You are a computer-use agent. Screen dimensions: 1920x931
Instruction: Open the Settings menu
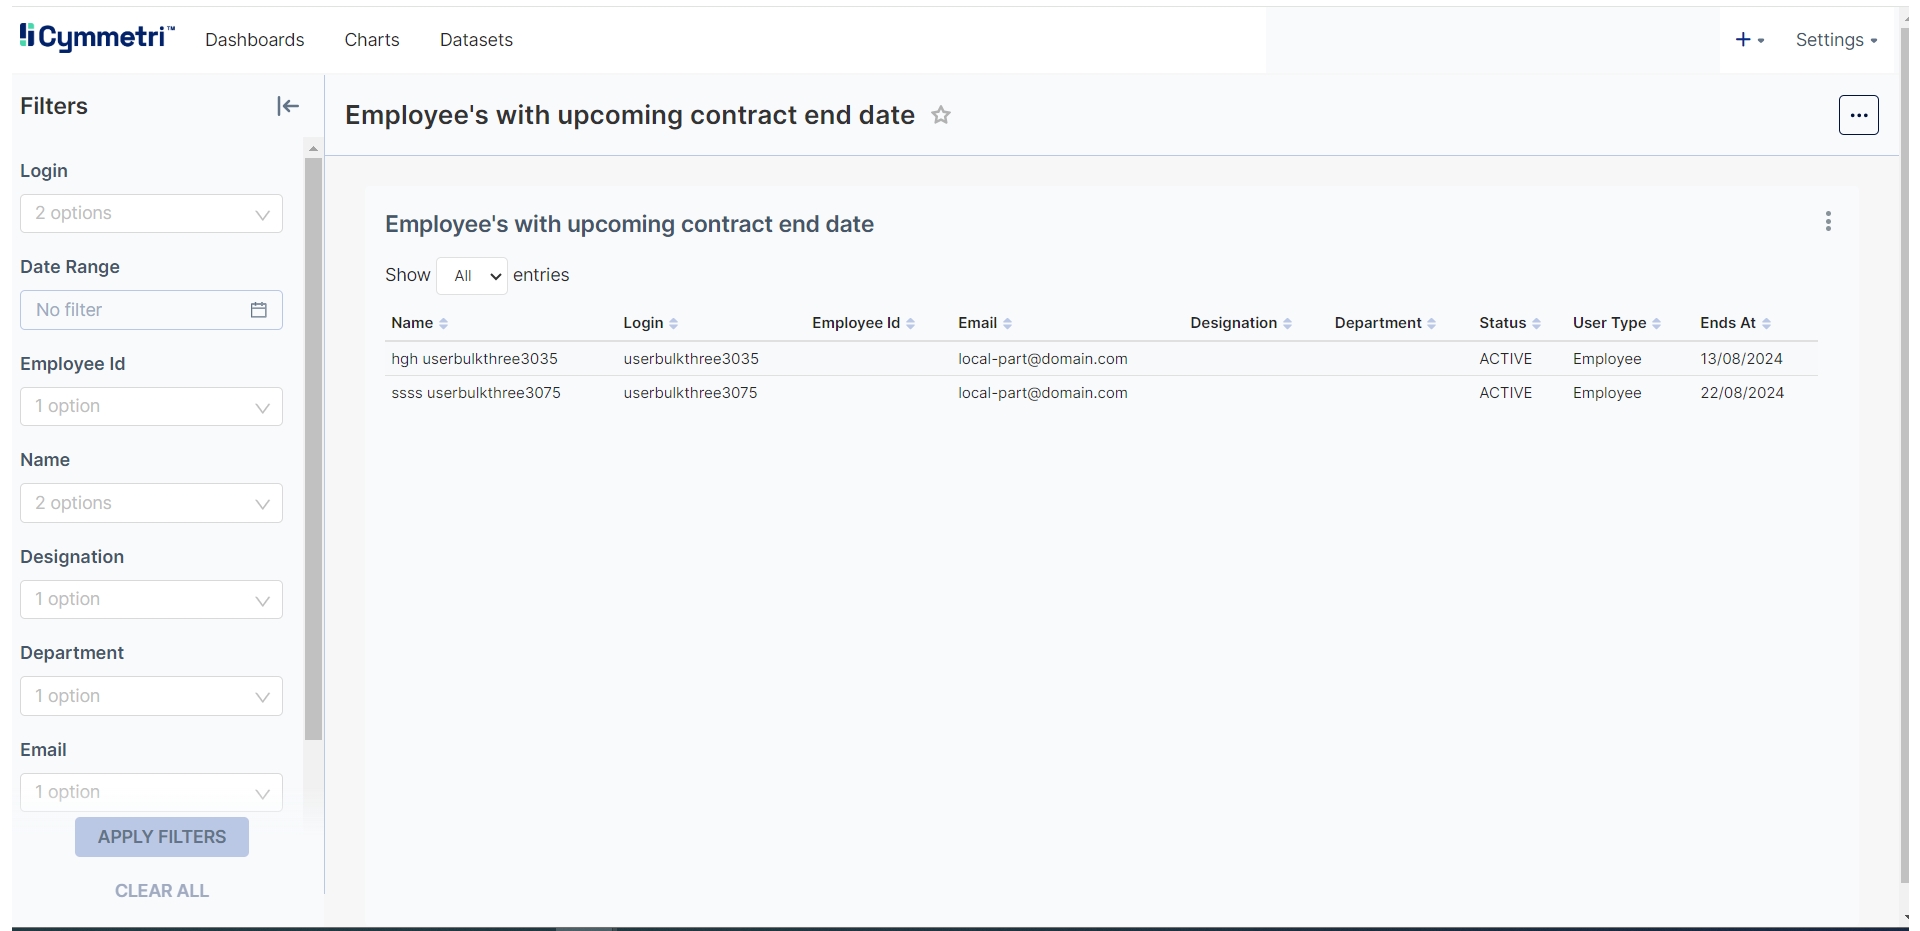click(x=1836, y=40)
